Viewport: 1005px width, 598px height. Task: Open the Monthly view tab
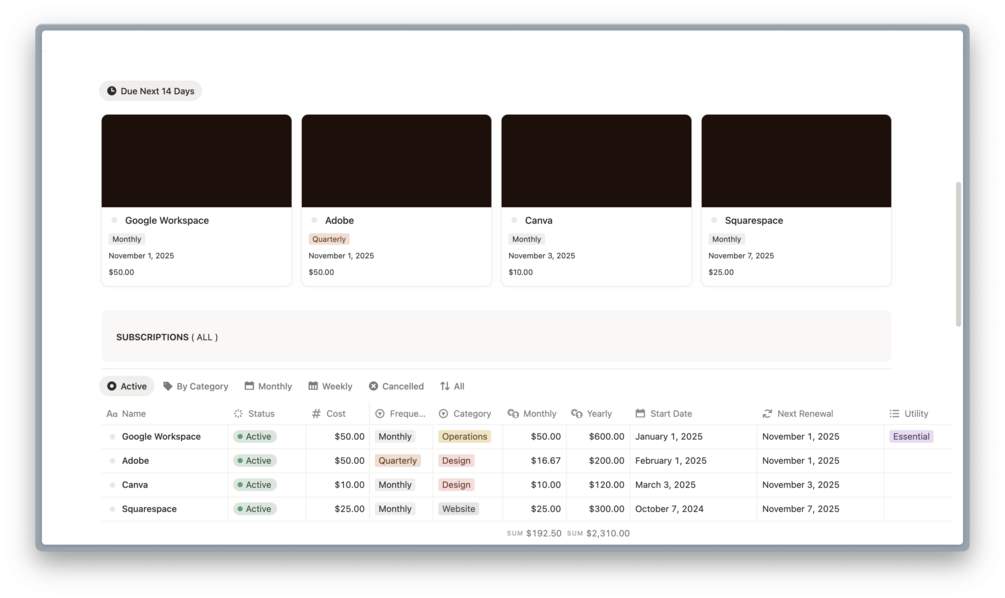click(x=268, y=386)
